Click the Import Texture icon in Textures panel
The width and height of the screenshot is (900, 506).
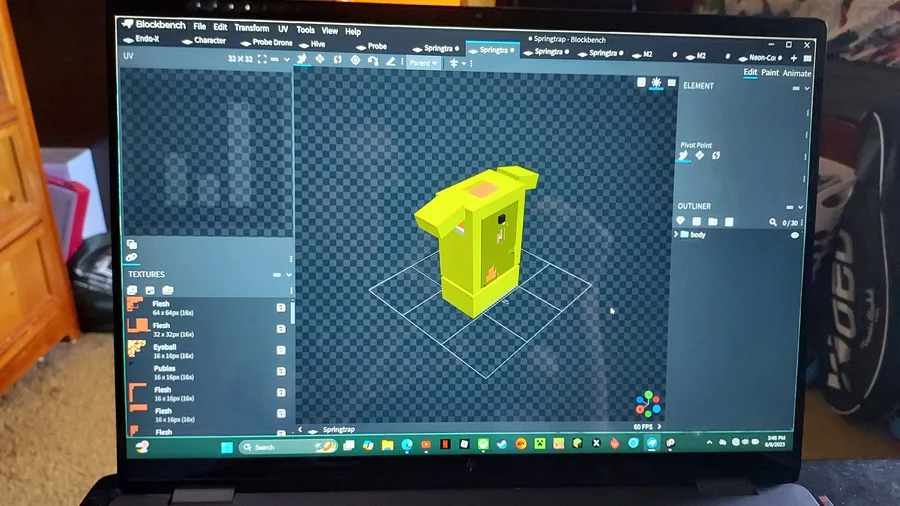[x=133, y=290]
